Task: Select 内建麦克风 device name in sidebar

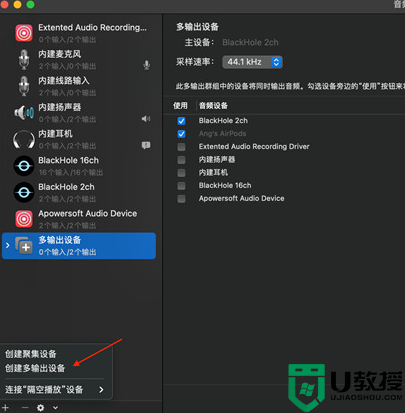Action: (x=60, y=54)
